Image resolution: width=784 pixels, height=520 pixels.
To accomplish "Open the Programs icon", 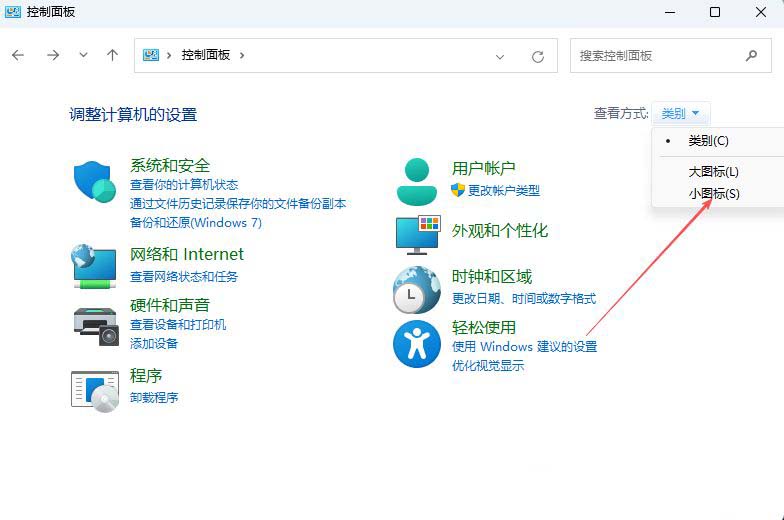I will (x=96, y=389).
